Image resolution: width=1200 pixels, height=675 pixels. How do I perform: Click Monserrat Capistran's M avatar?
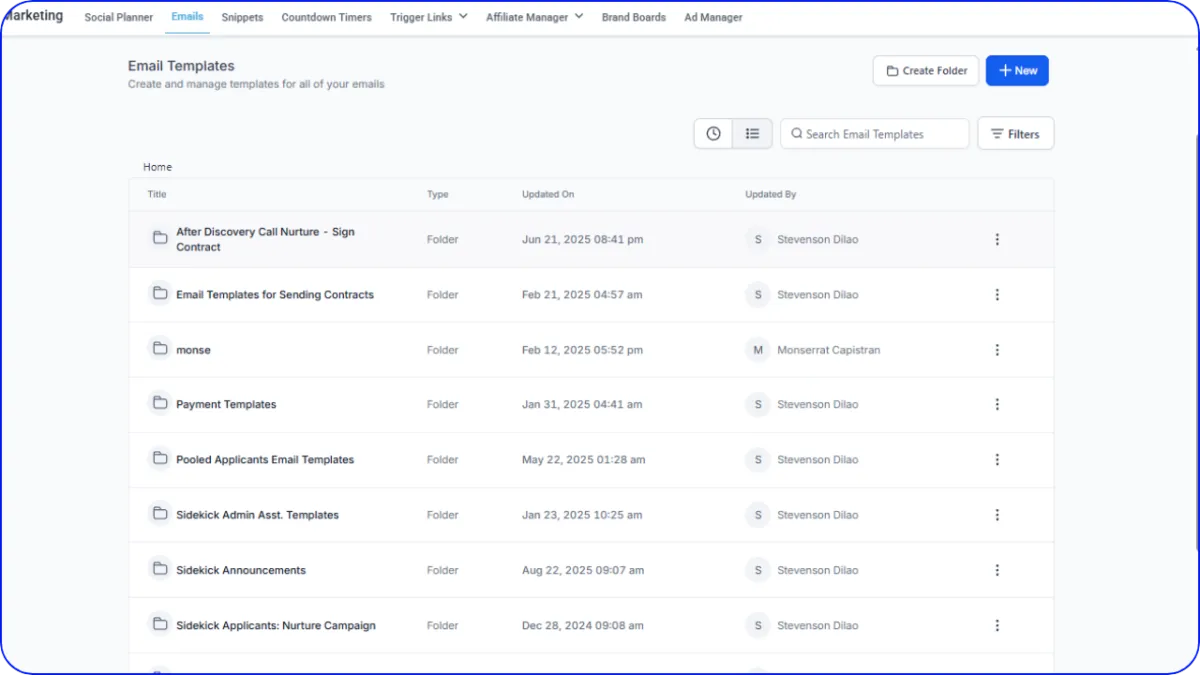coord(757,350)
